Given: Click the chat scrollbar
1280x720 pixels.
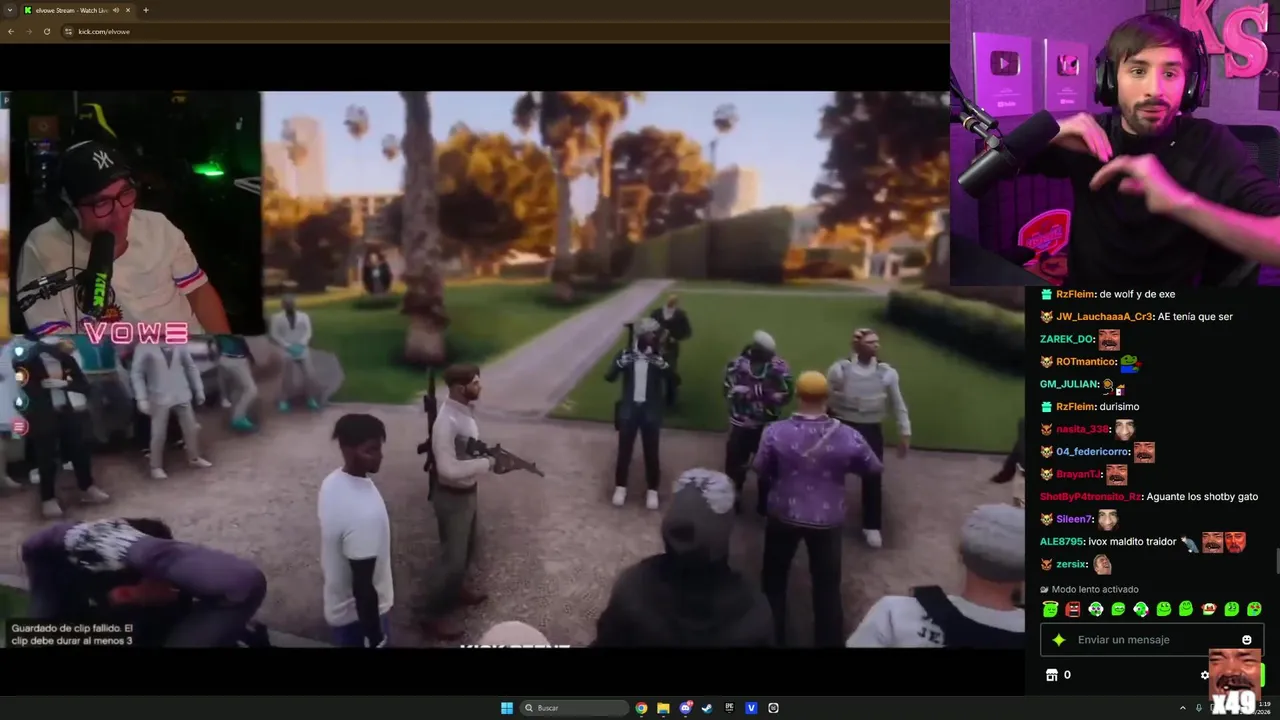Looking at the screenshot, I should [1277, 562].
